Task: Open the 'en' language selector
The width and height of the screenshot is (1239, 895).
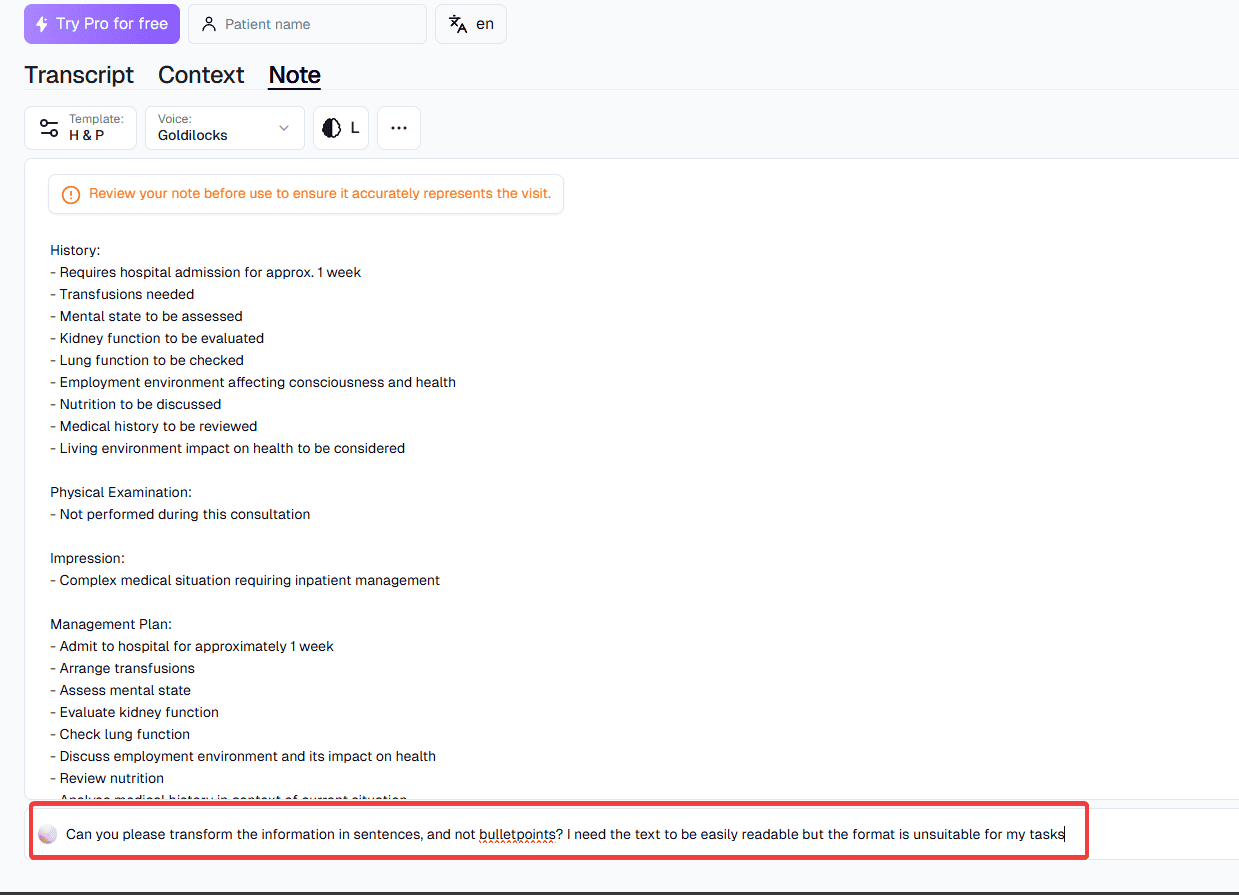Action: click(471, 24)
